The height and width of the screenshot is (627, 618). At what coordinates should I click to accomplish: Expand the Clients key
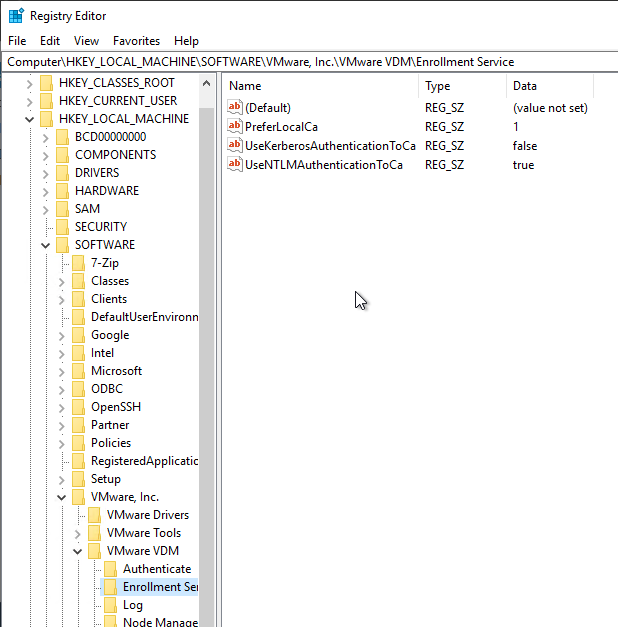[61, 300]
